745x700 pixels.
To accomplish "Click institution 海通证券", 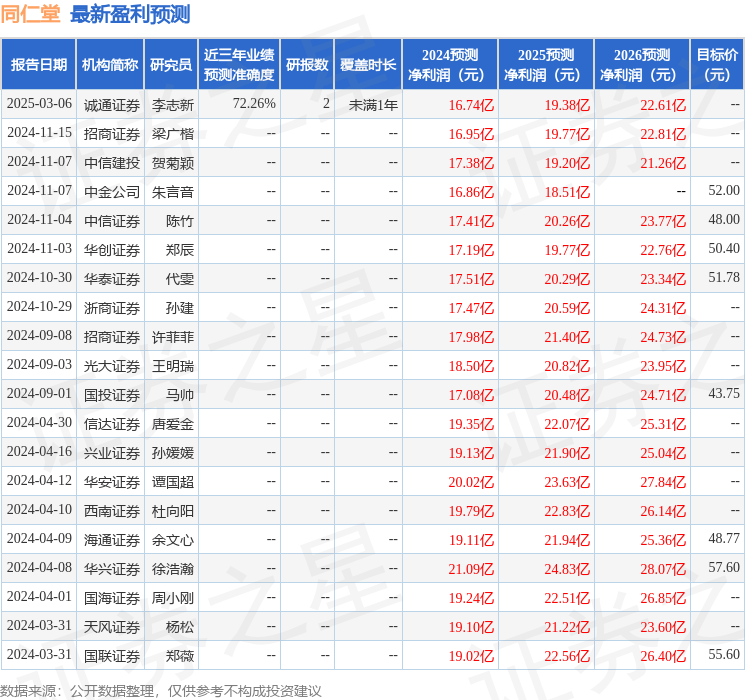I will point(112,540).
